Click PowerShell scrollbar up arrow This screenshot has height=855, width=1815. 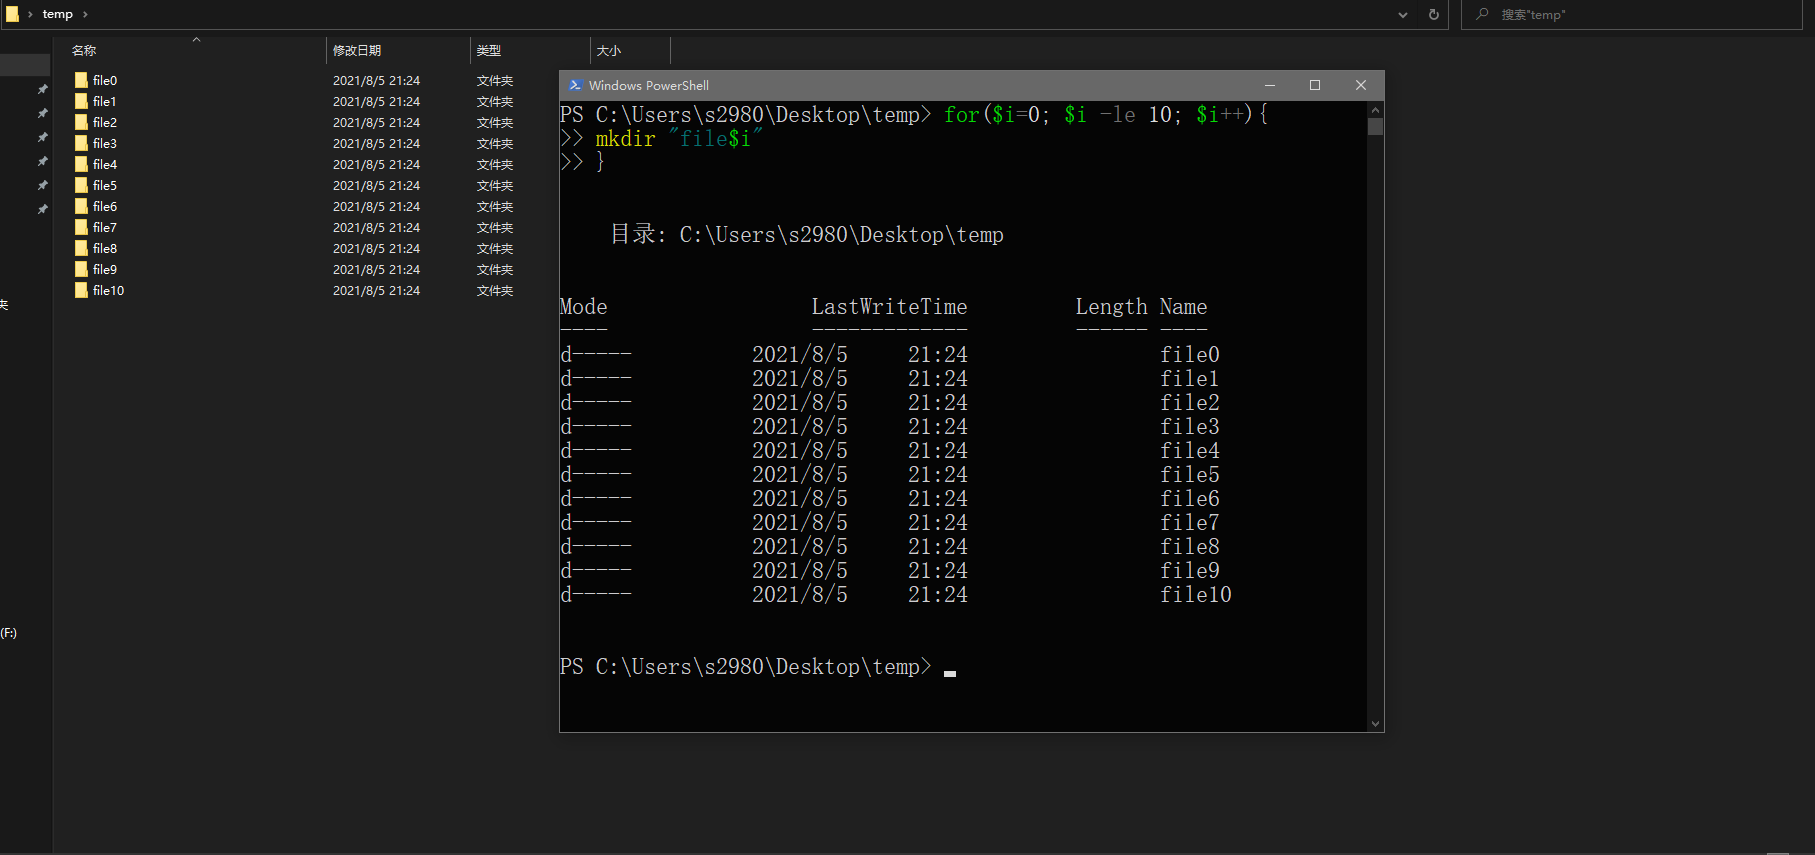pyautogui.click(x=1375, y=109)
